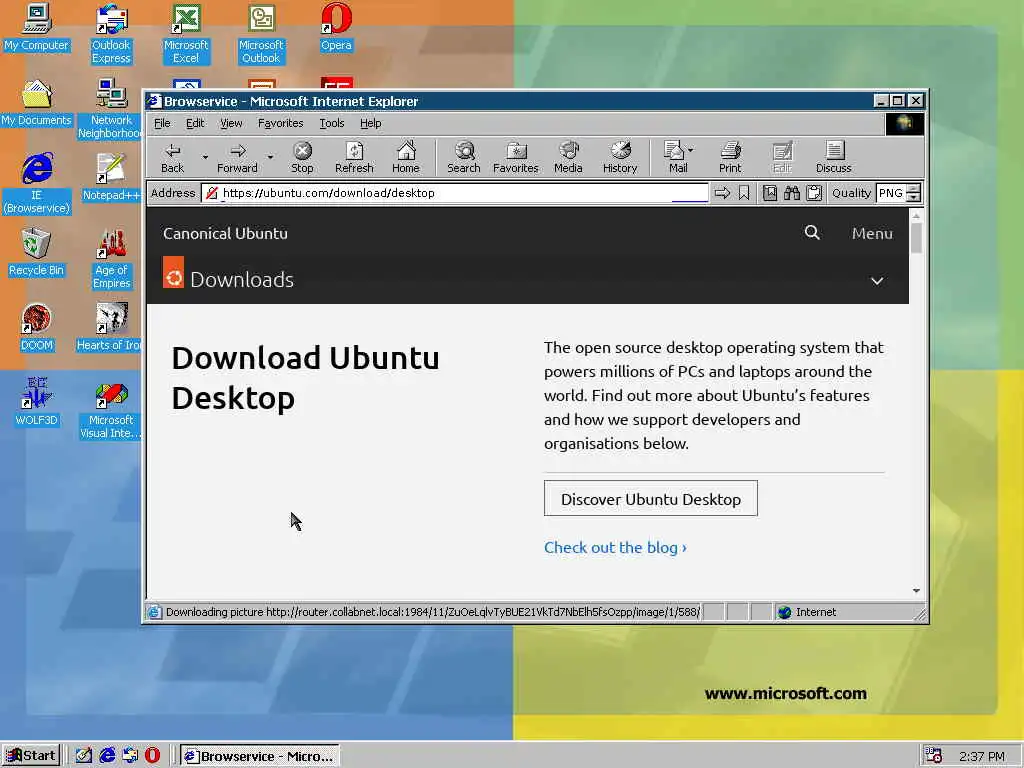The width and height of the screenshot is (1024, 768).
Task: Click the Go arrow beside address bar
Action: pyautogui.click(x=722, y=193)
